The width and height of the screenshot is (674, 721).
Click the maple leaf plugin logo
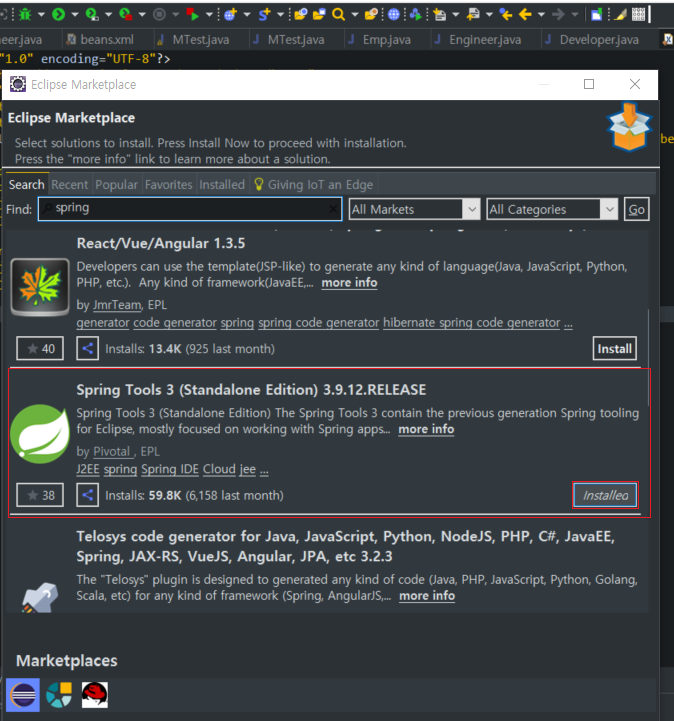[x=40, y=287]
